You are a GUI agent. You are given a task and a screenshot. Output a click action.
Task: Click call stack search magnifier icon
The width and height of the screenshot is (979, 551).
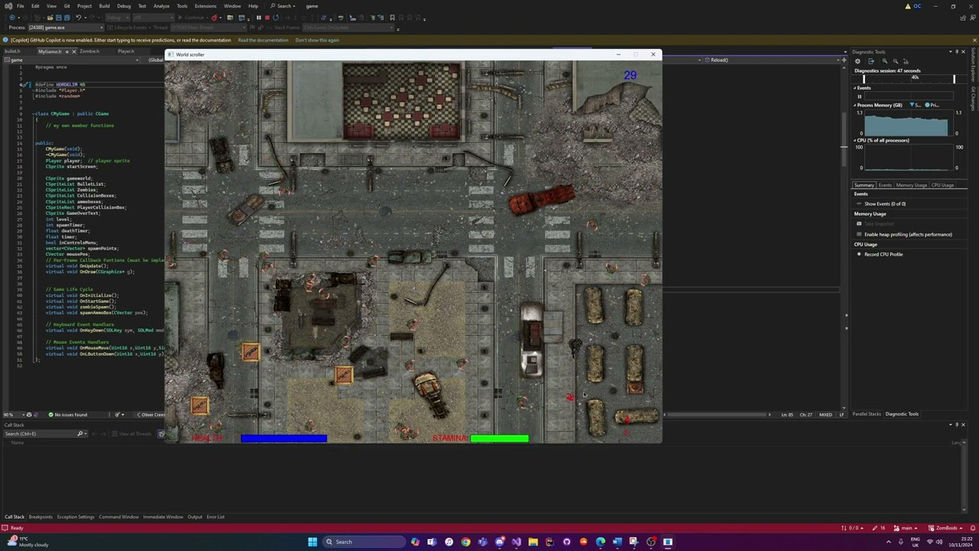click(x=80, y=434)
